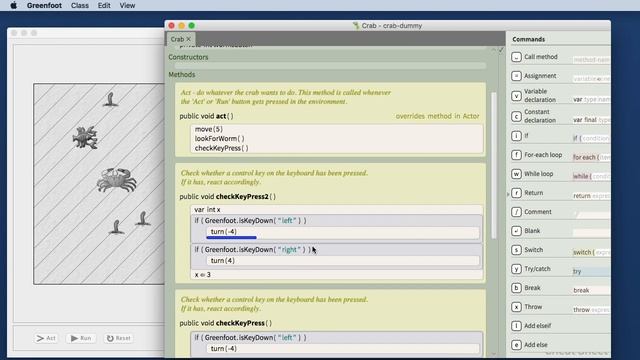Image resolution: width=640 pixels, height=360 pixels.
Task: Click the editor vertical scrollbar
Action: pos(494,165)
